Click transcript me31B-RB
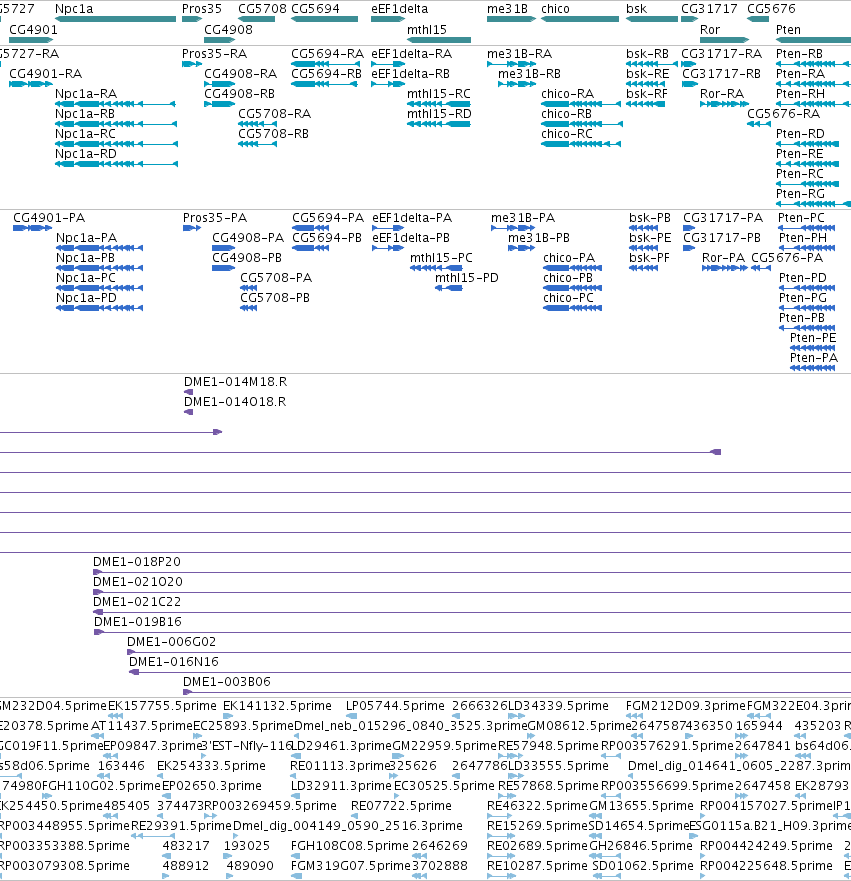 529,74
